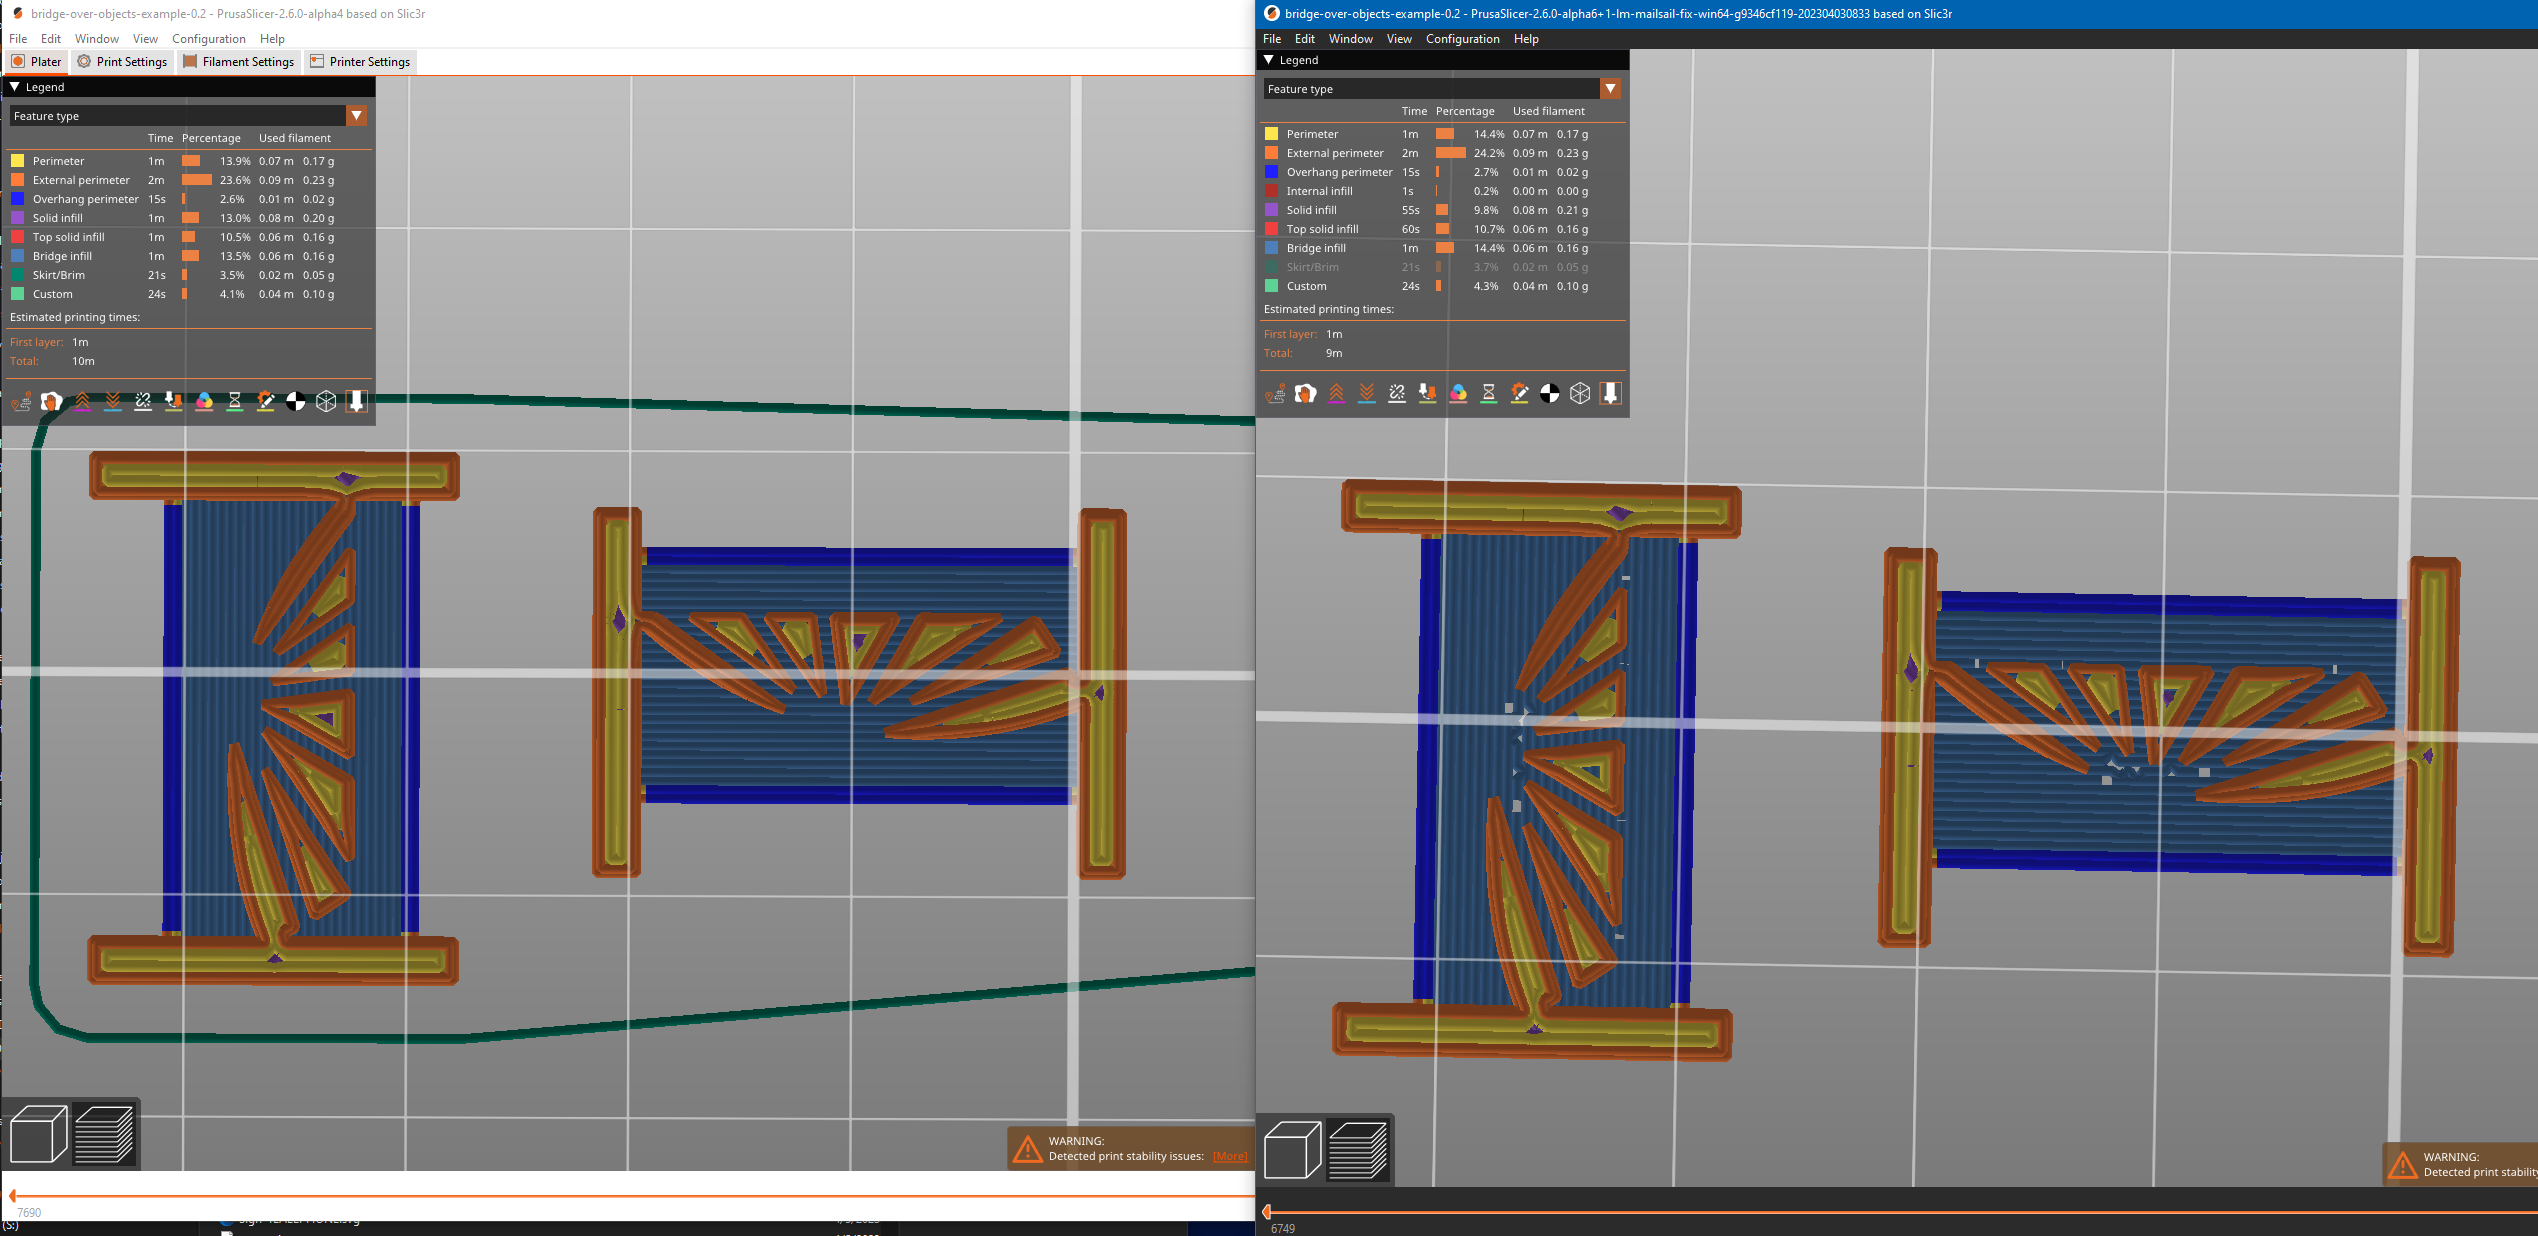Toggle Print pauses hourglass in right window

click(1488, 394)
